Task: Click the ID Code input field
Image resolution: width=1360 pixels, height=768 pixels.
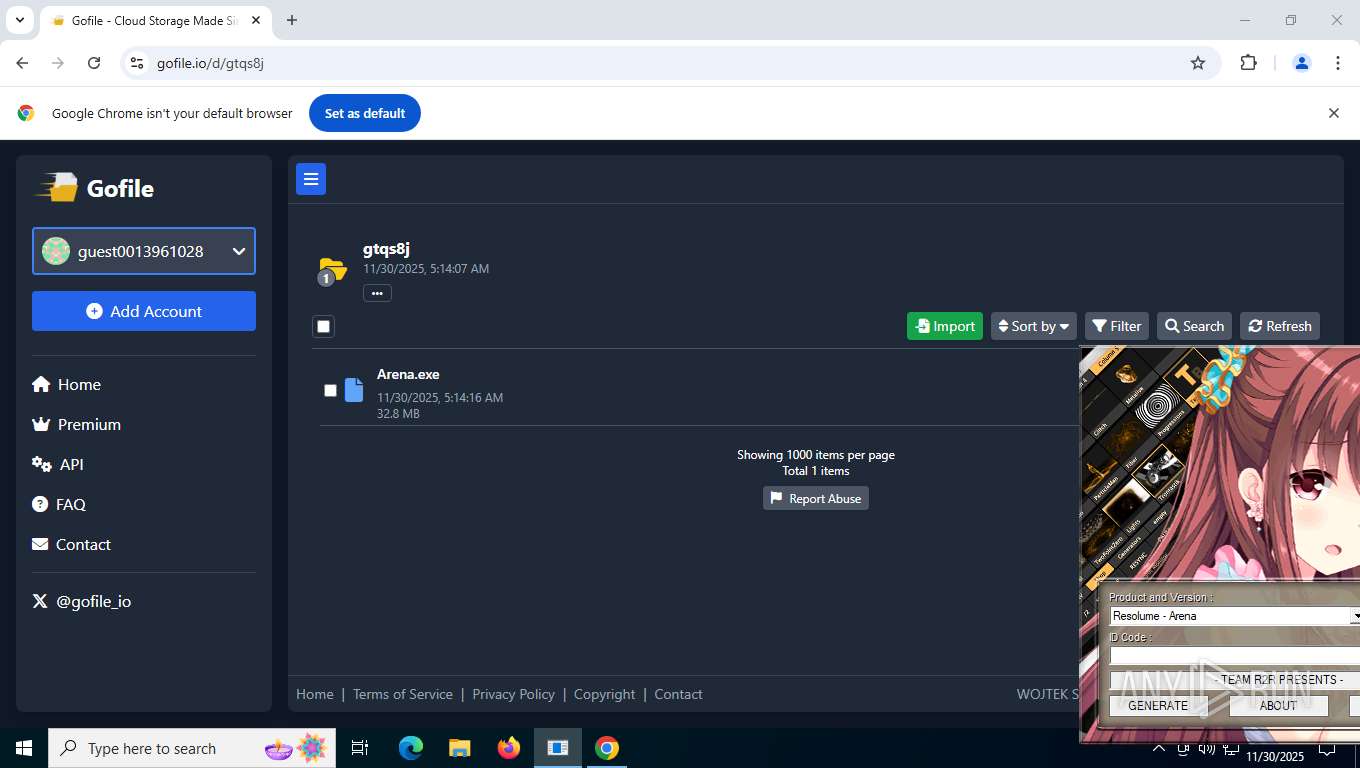Action: pos(1235,656)
